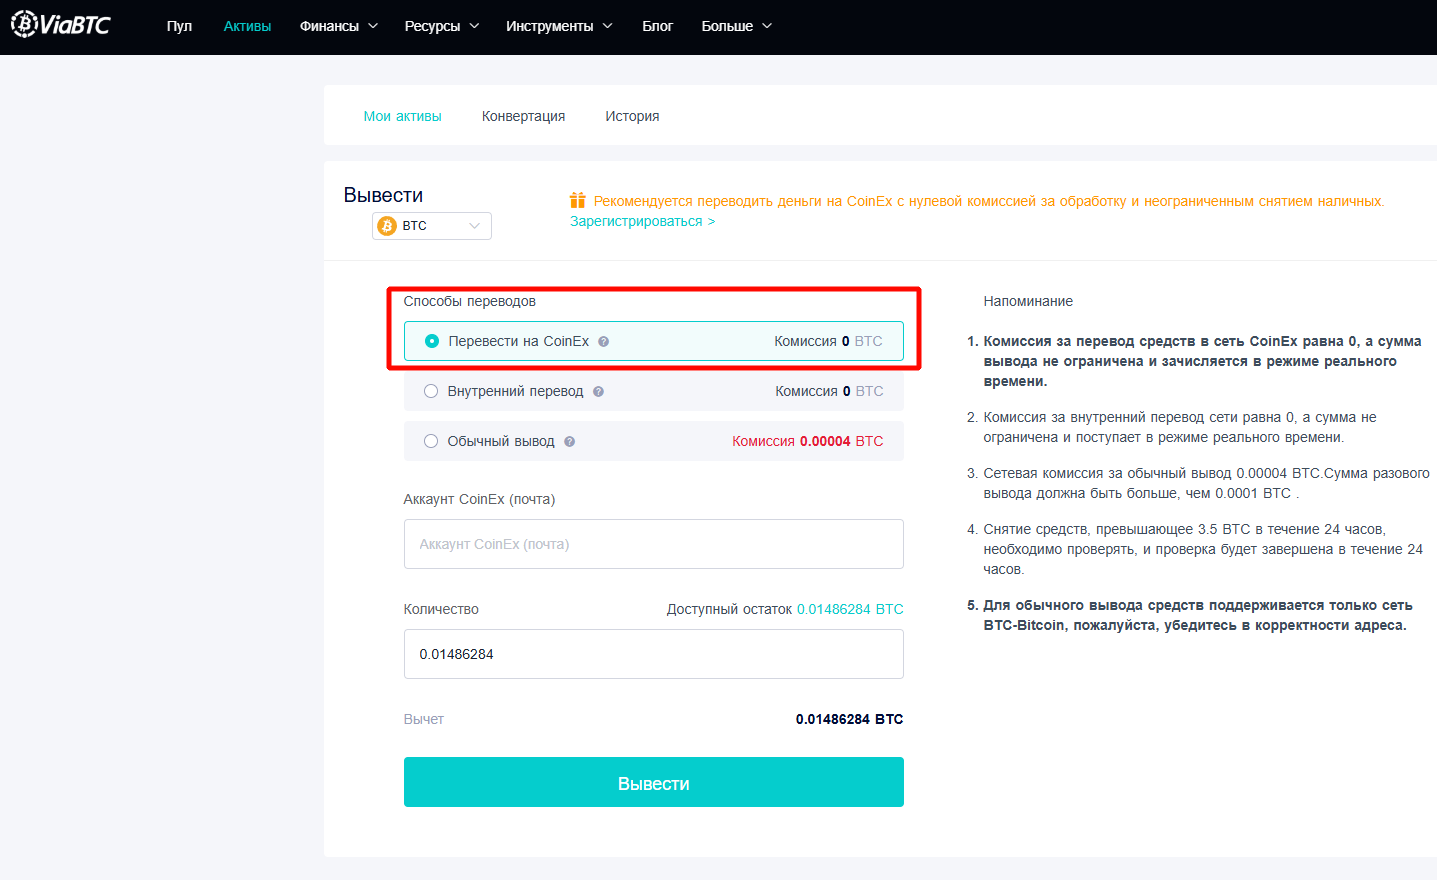
Task: Click the Способы переводов label
Action: (x=470, y=301)
